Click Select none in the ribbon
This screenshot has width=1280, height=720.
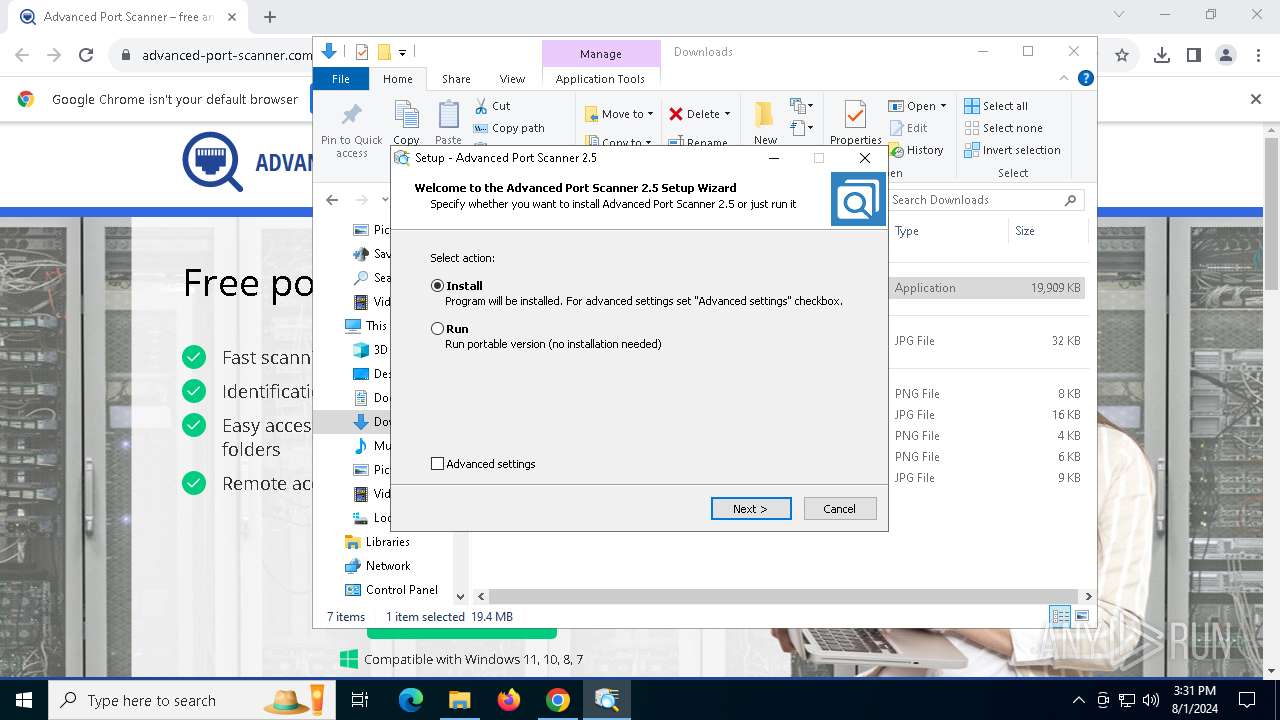click(1003, 128)
